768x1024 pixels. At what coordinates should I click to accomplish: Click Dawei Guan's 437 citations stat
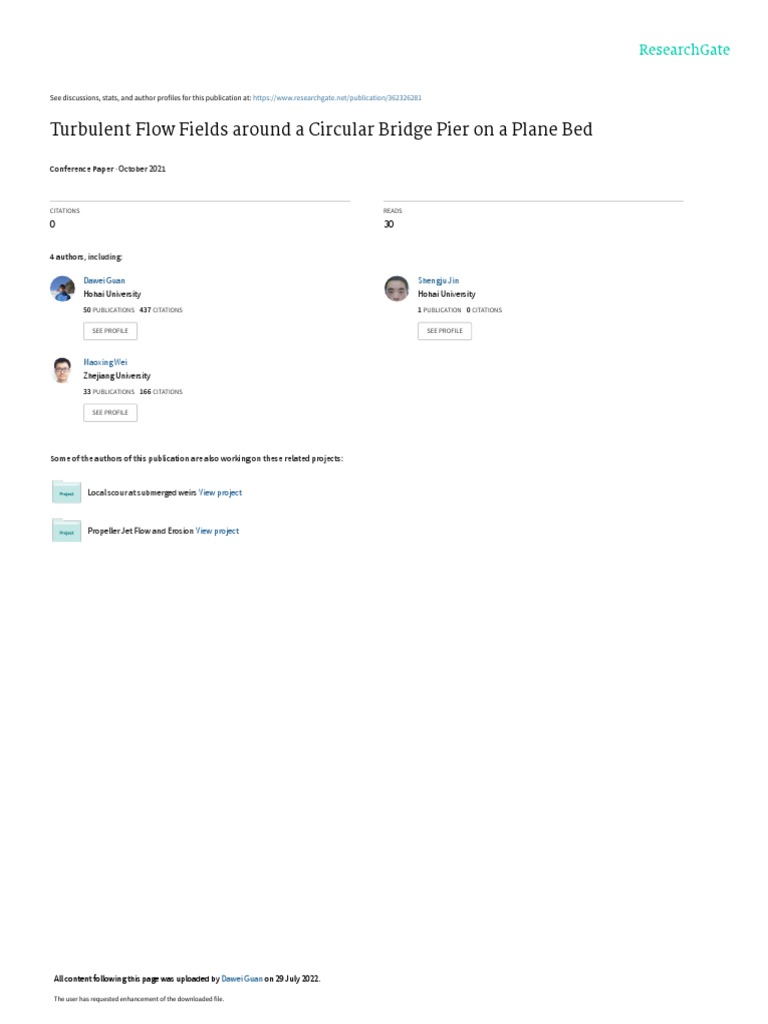point(161,310)
